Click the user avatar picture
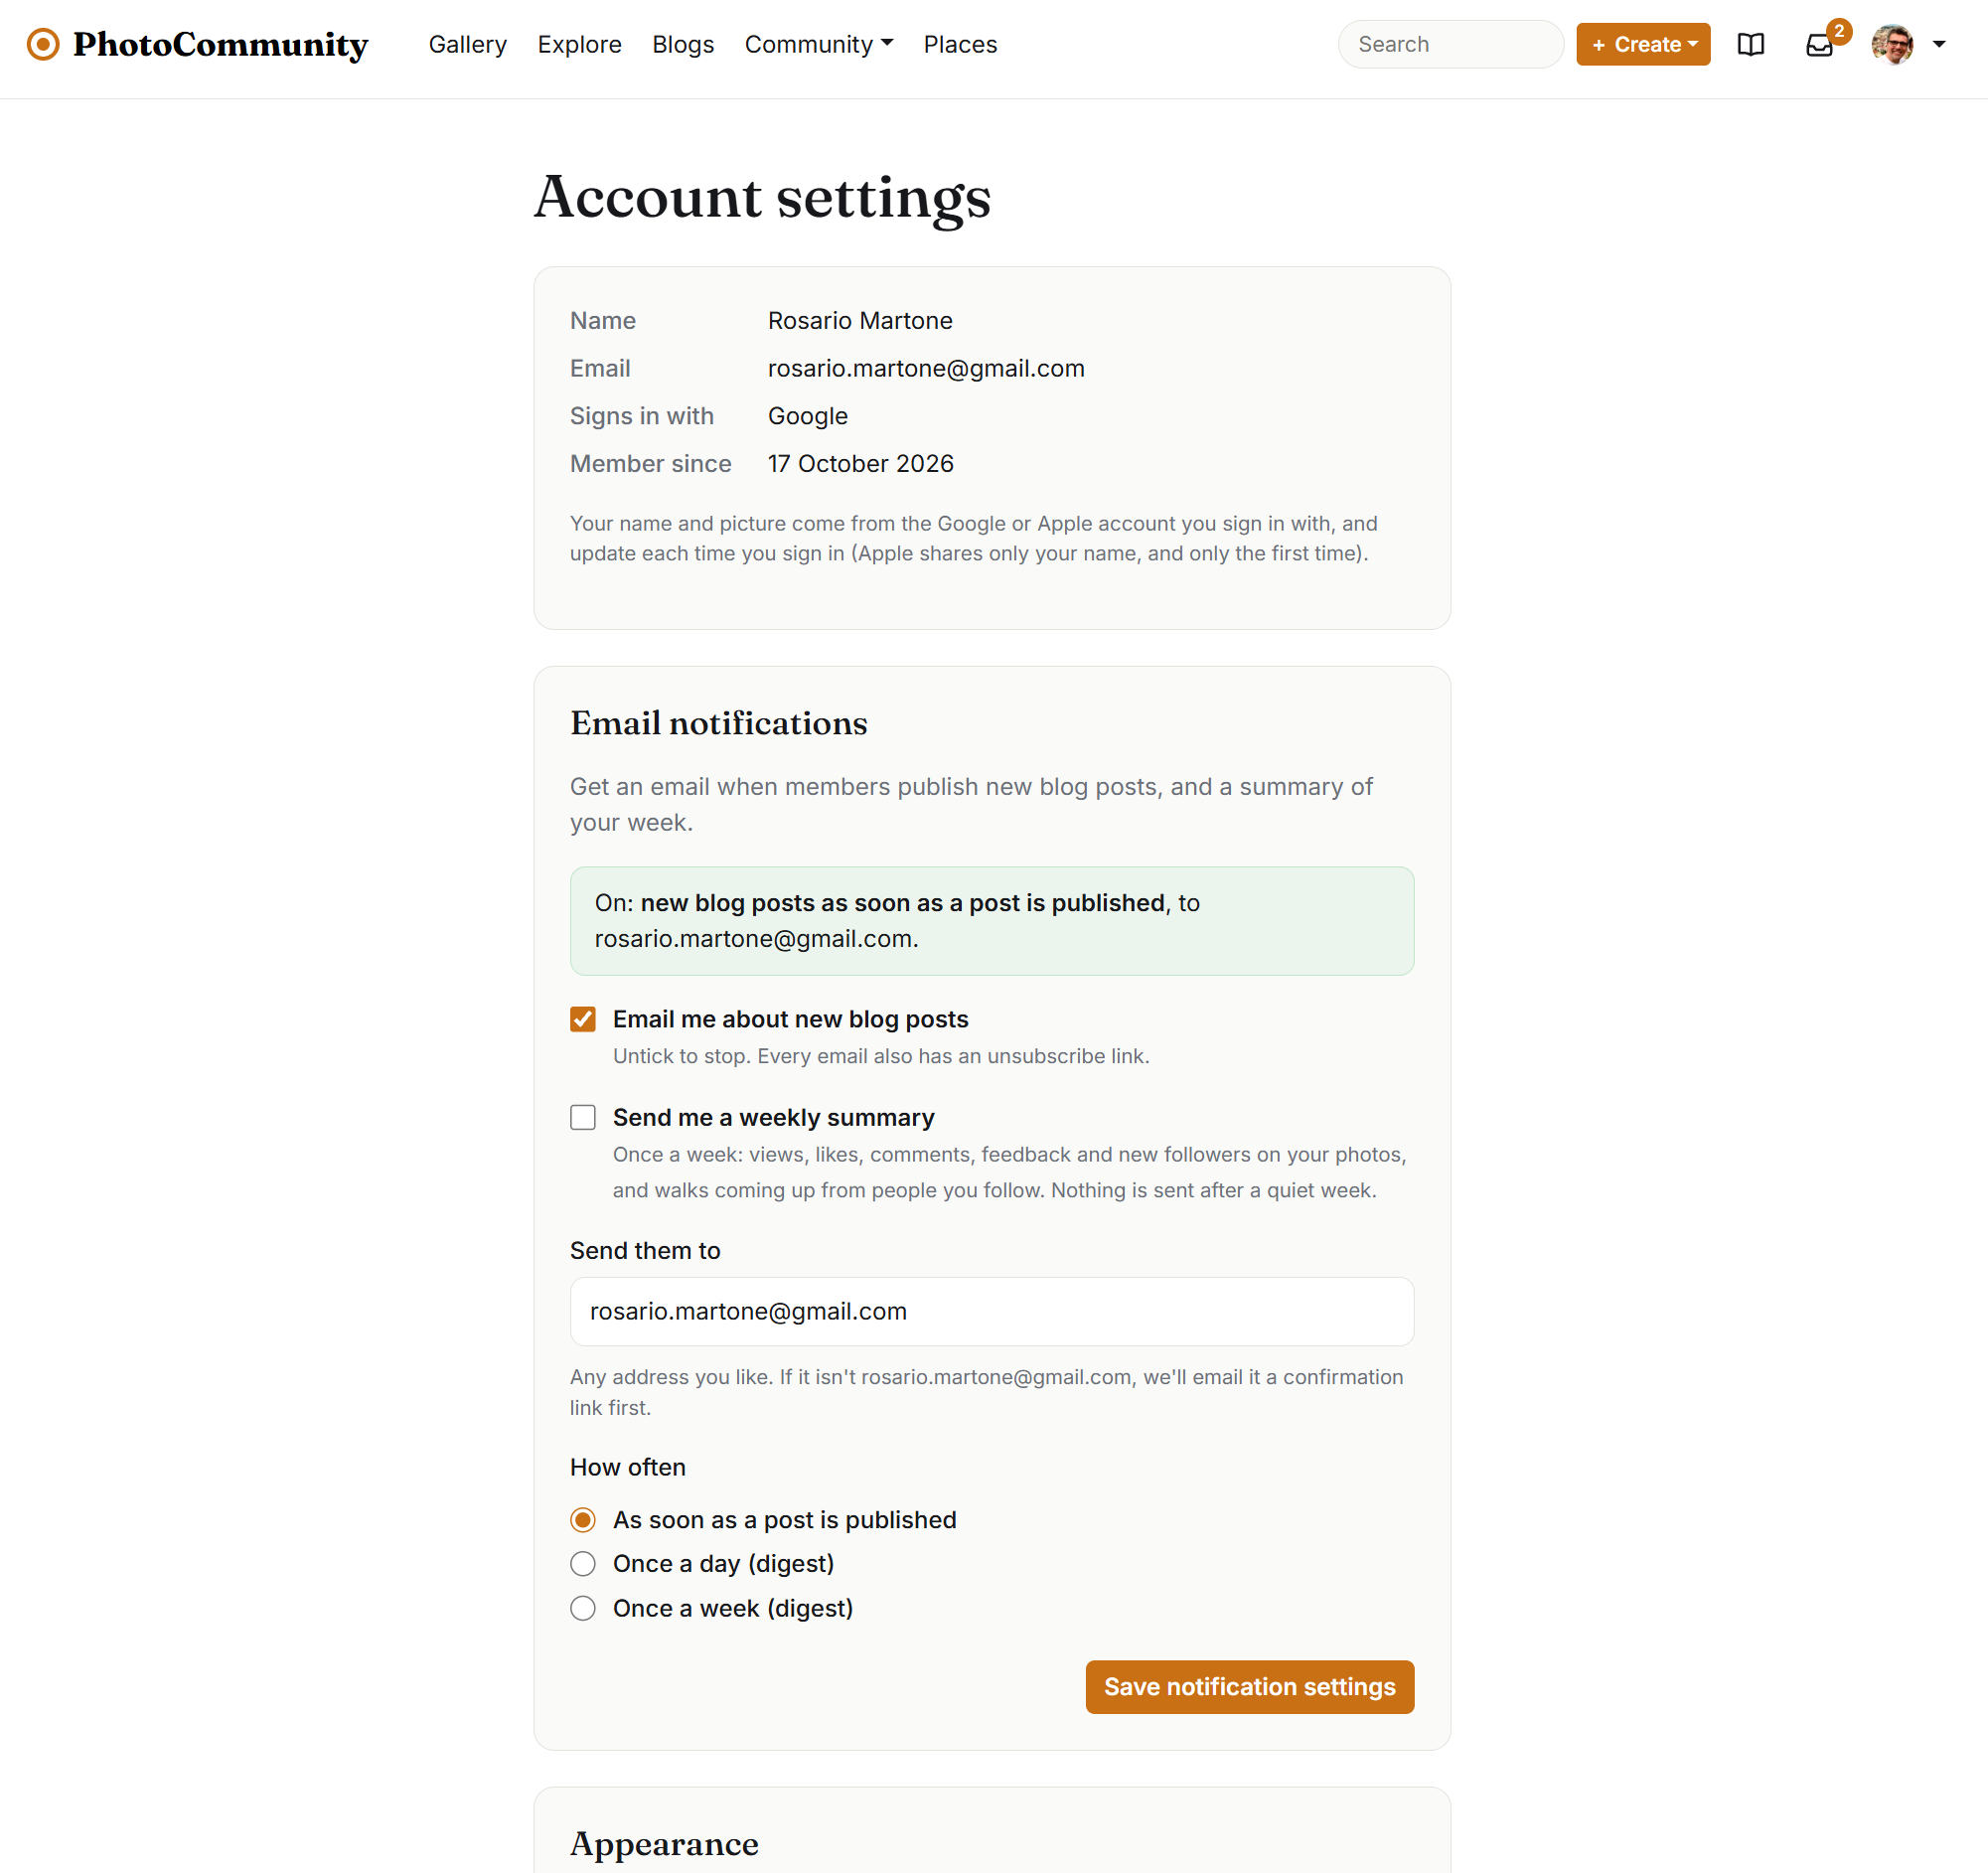 coord(1892,44)
